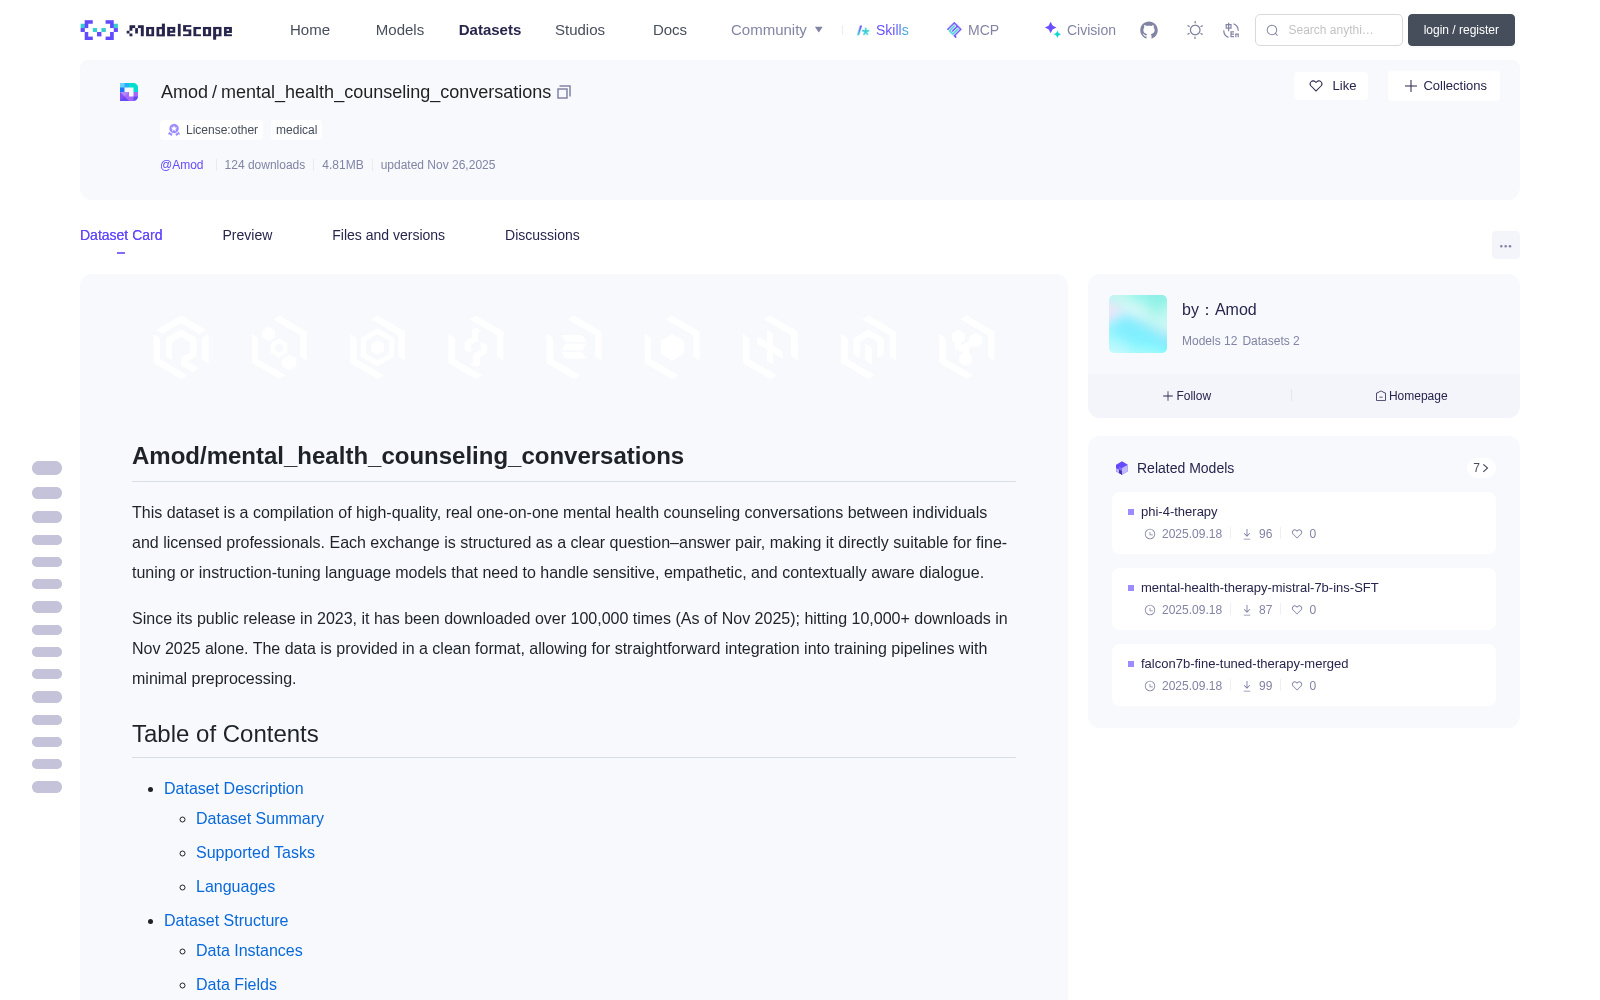1600x1000 pixels.
Task: Switch to the Preview tab
Action: (247, 235)
